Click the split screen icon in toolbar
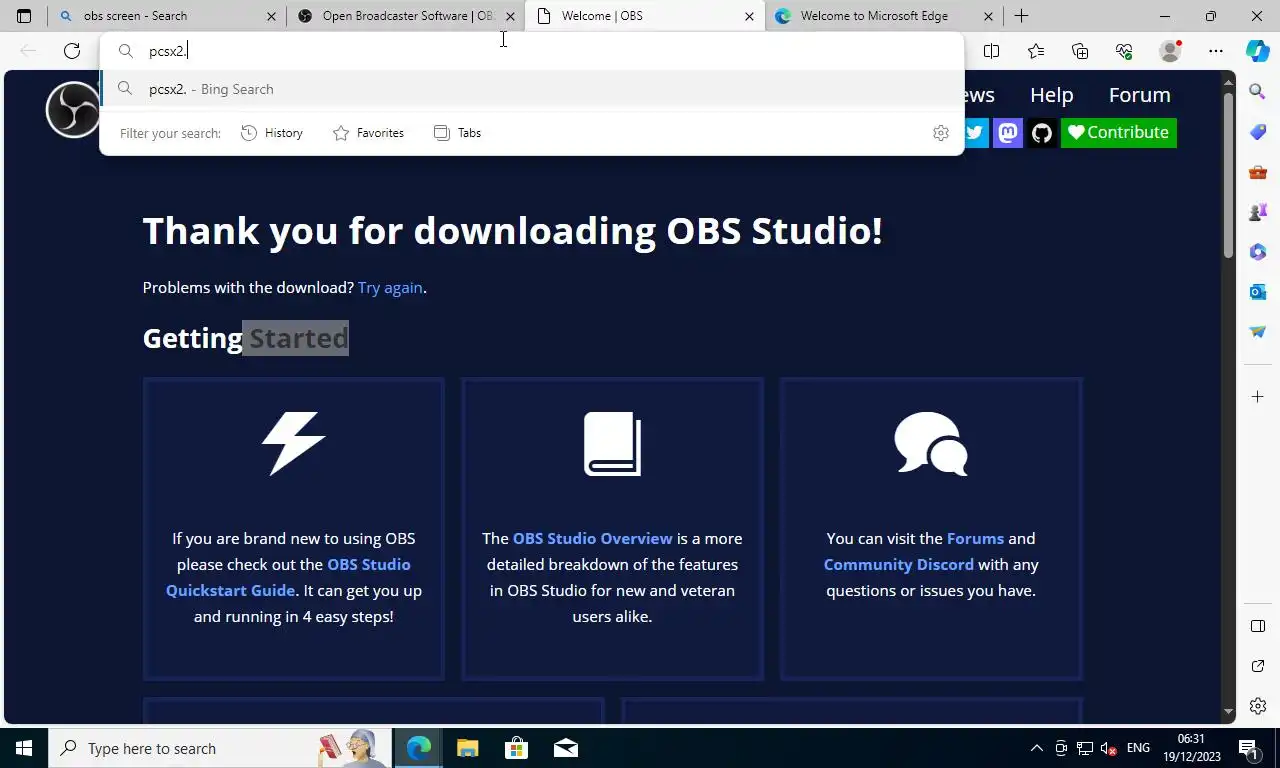The width and height of the screenshot is (1280, 768). click(991, 51)
